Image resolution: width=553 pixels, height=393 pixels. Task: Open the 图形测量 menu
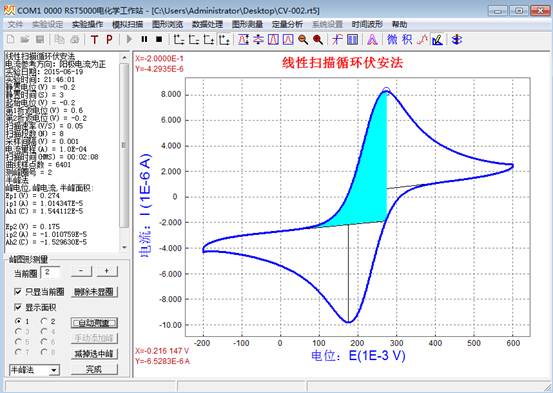tap(247, 24)
